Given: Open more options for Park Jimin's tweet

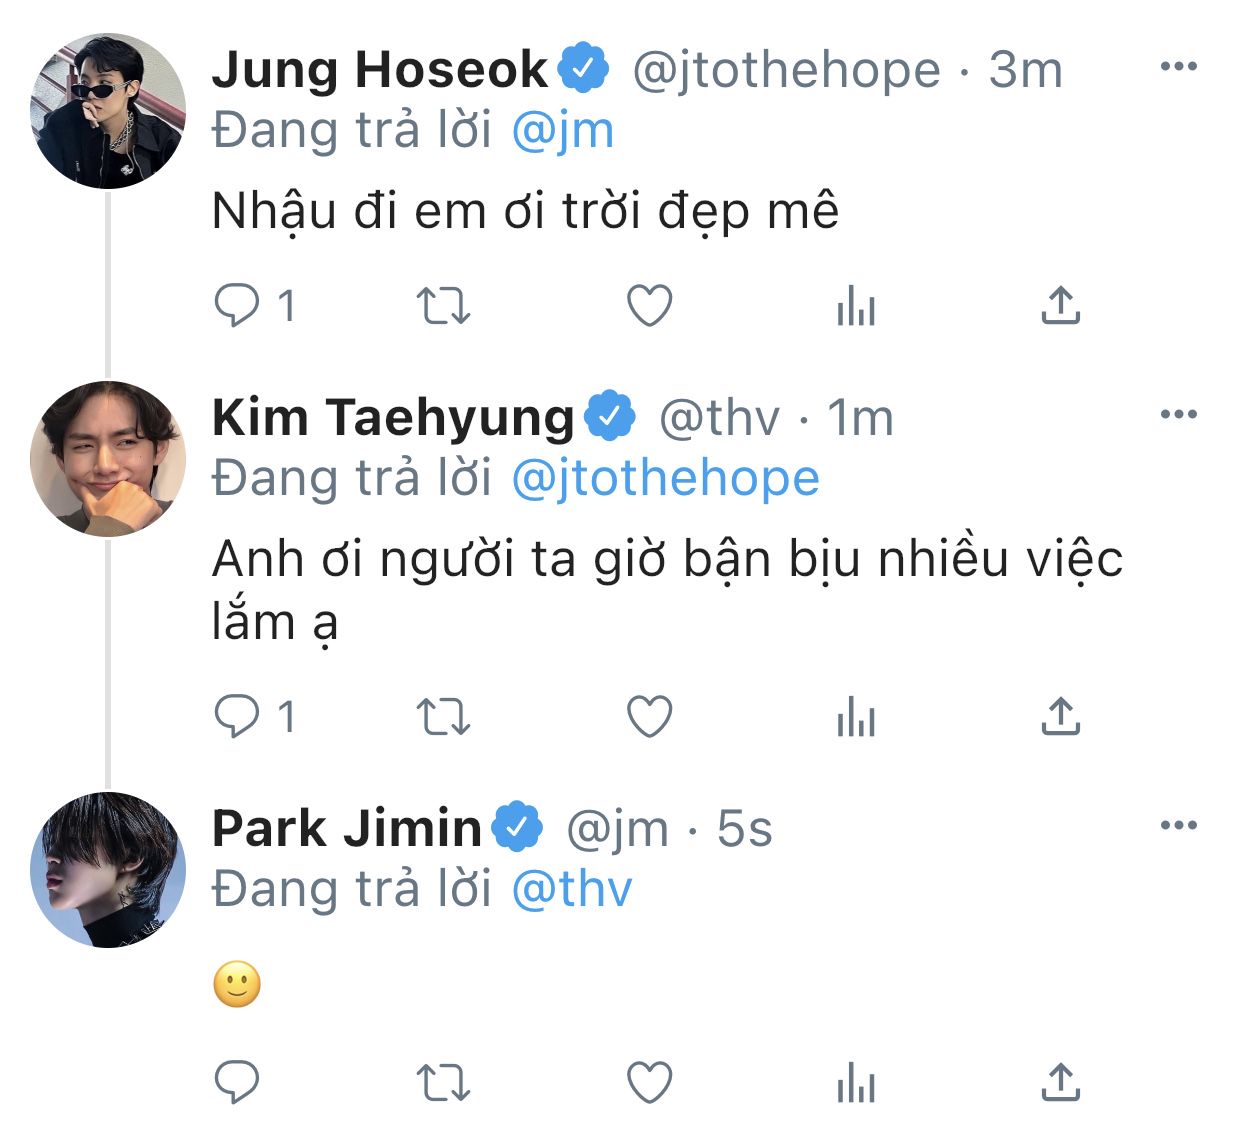Looking at the screenshot, I should (x=1178, y=825).
